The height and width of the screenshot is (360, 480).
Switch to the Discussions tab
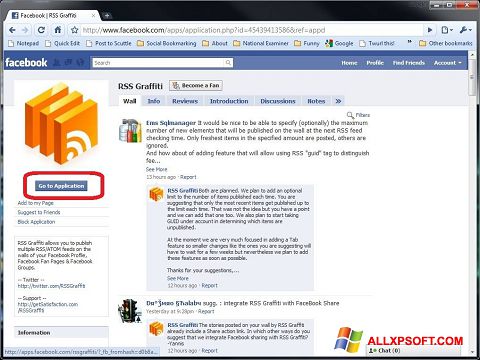[x=278, y=101]
